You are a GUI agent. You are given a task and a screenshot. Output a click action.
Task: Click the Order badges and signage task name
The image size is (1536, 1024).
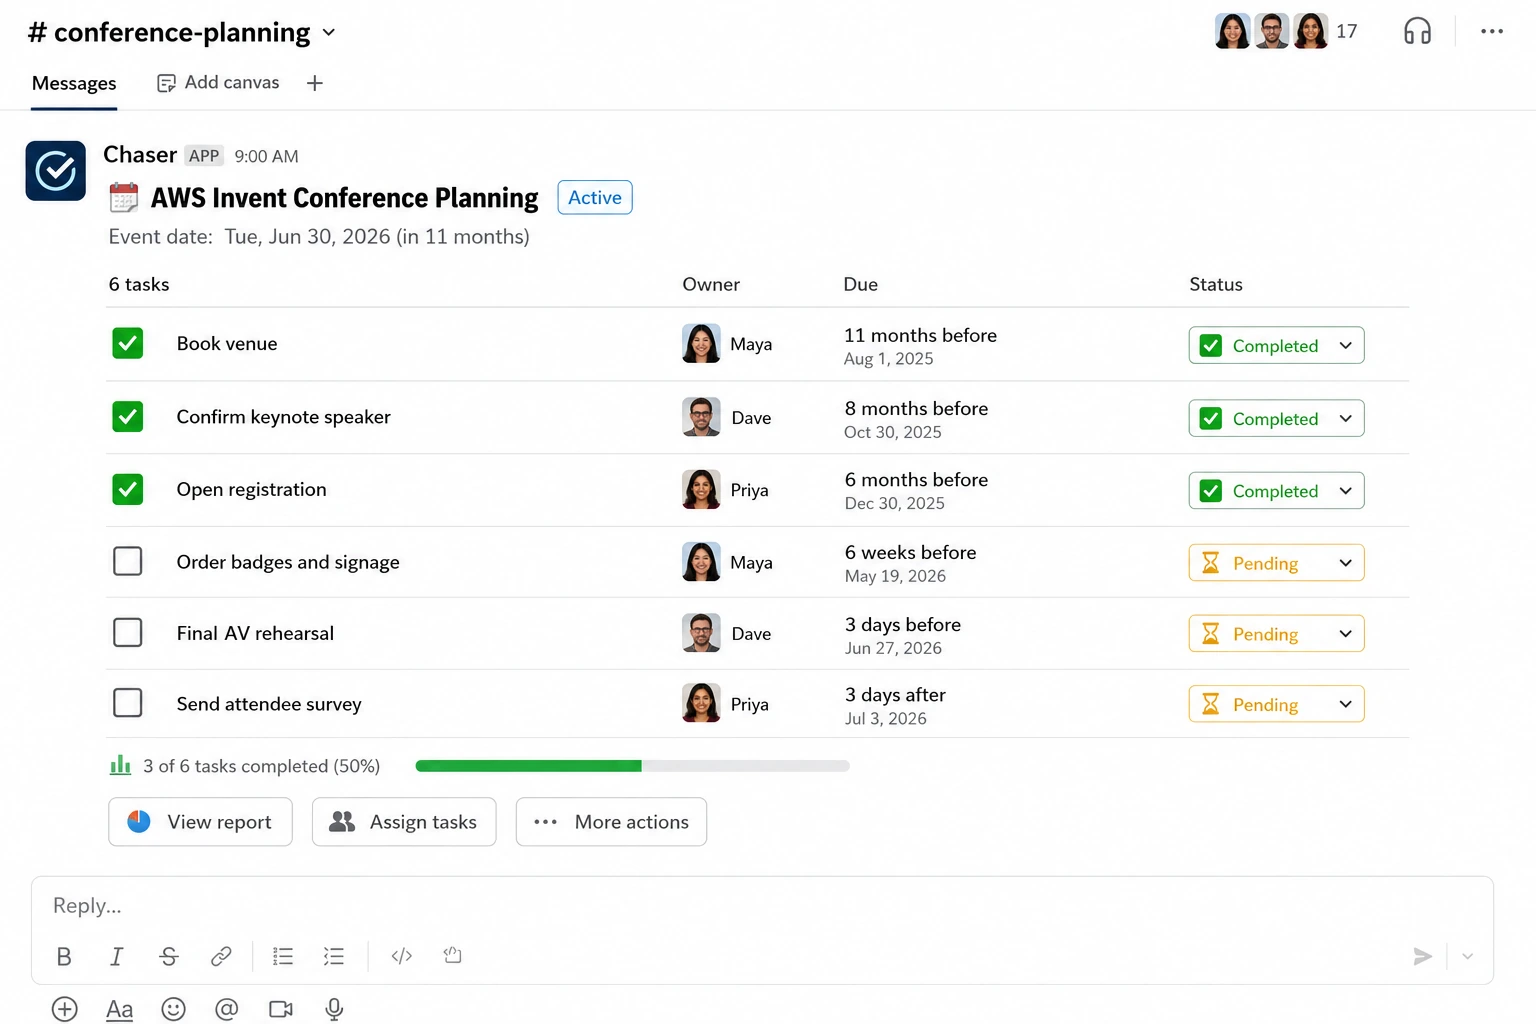coord(288,562)
